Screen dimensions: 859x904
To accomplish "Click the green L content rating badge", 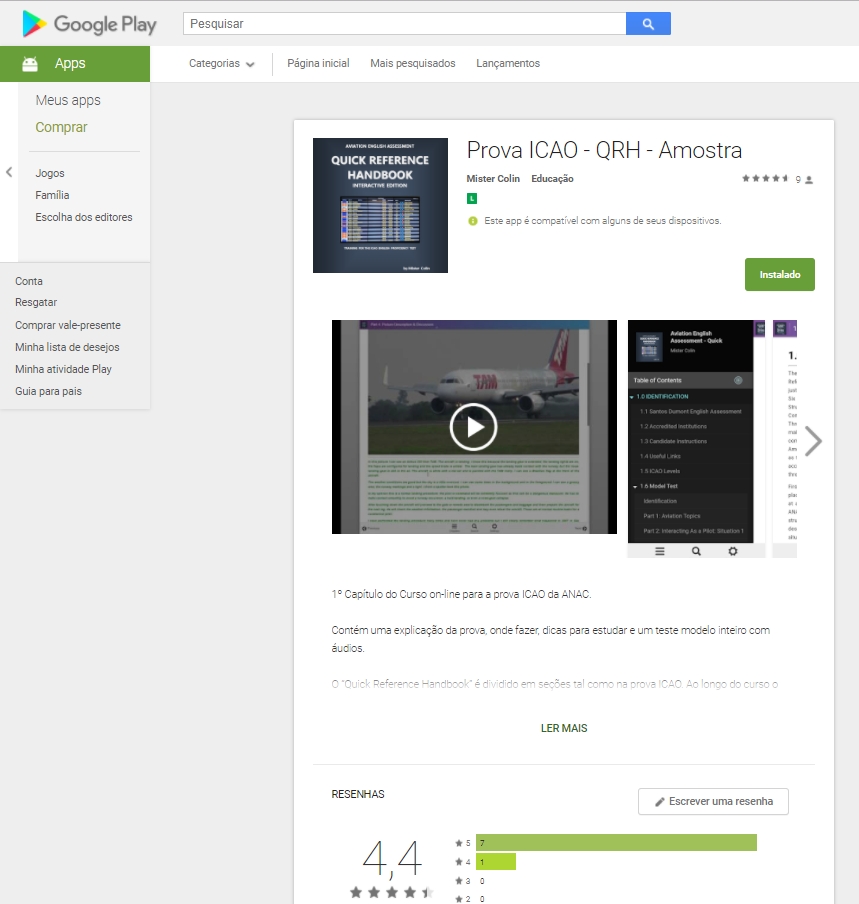I will [472, 198].
